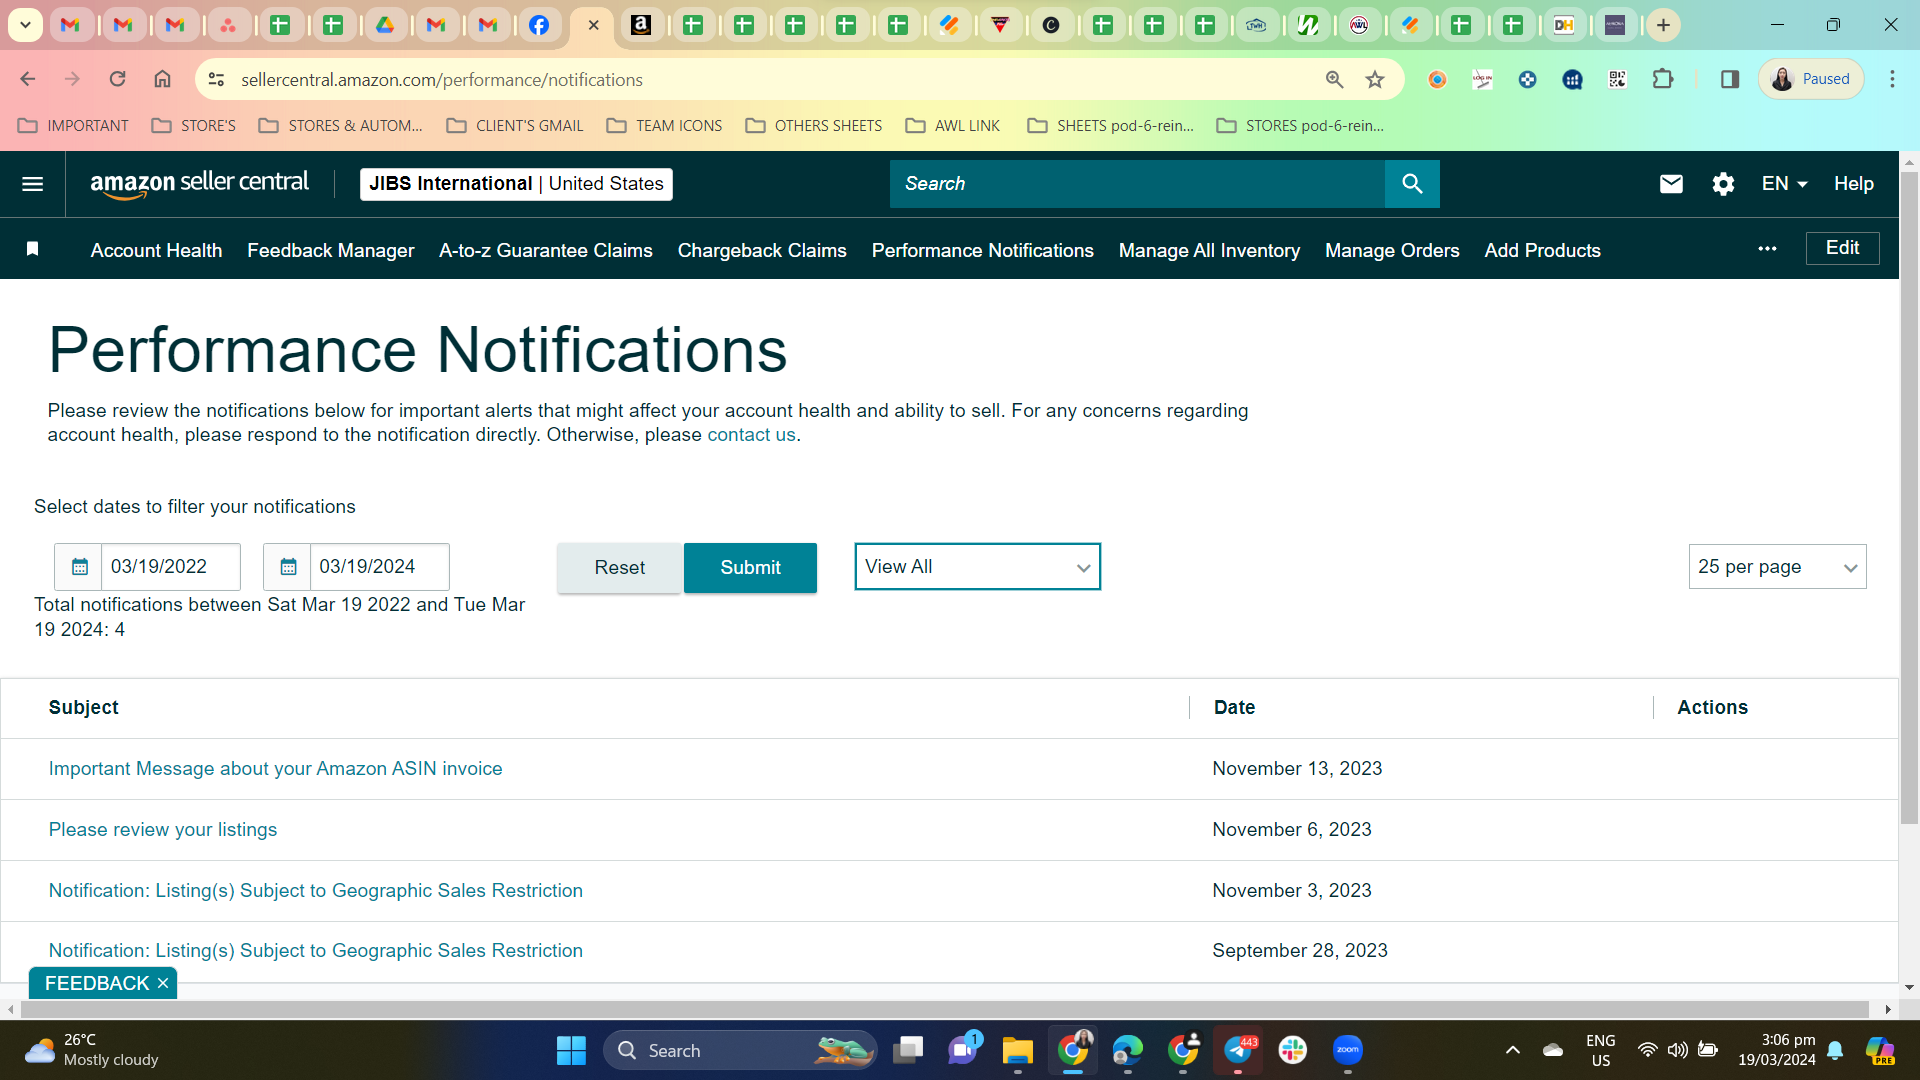Open the TEAM ICONS bookmarks folder
This screenshot has height=1080, width=1920.
point(664,126)
